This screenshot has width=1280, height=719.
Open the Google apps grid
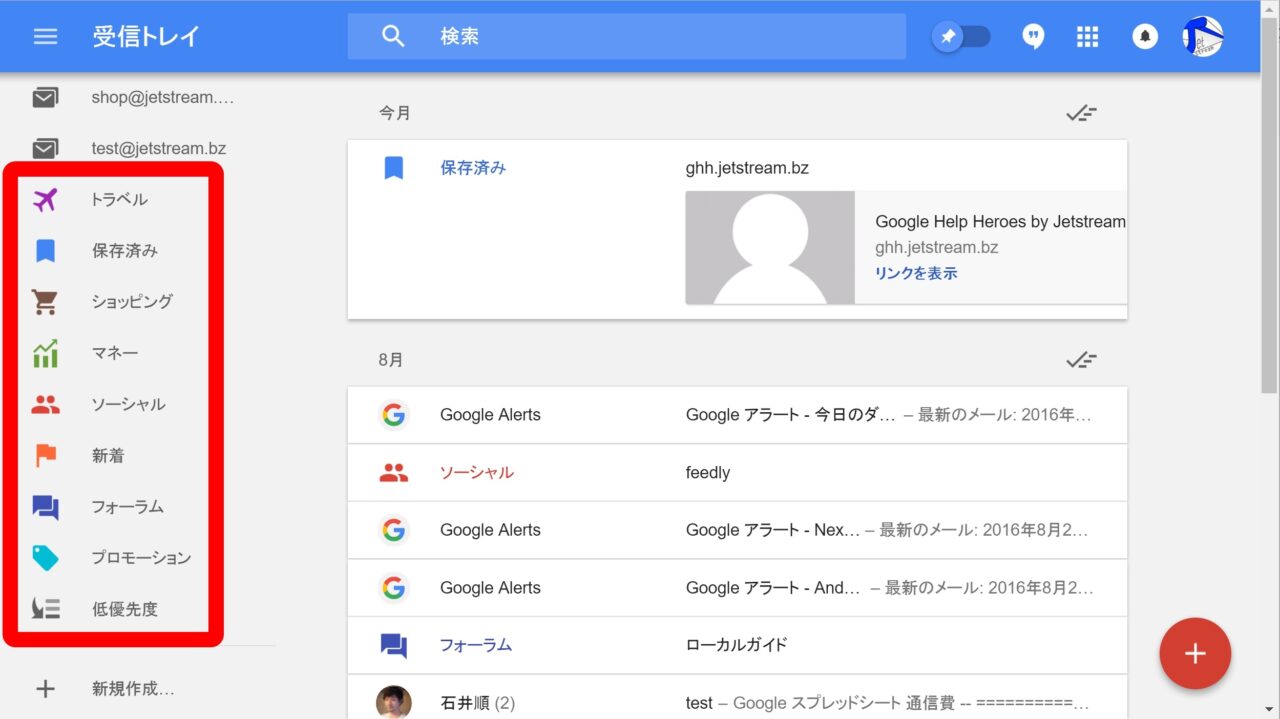[x=1087, y=37]
